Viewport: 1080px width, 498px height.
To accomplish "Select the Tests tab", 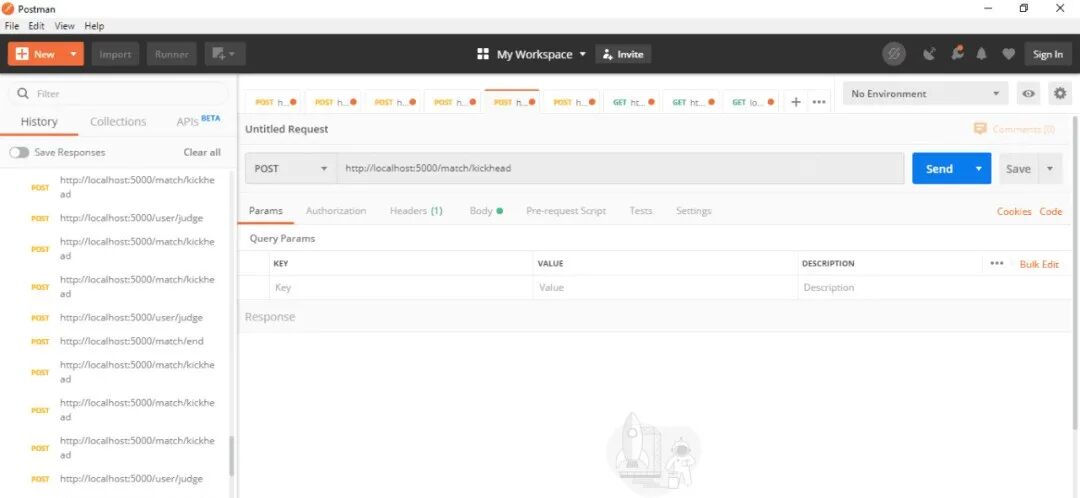I will (x=641, y=211).
